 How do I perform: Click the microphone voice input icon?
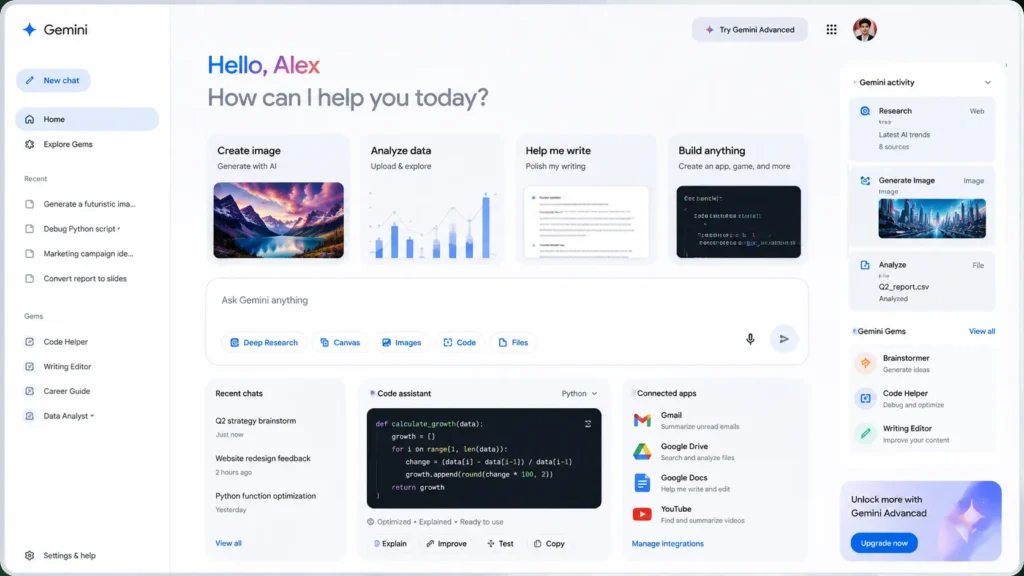750,339
